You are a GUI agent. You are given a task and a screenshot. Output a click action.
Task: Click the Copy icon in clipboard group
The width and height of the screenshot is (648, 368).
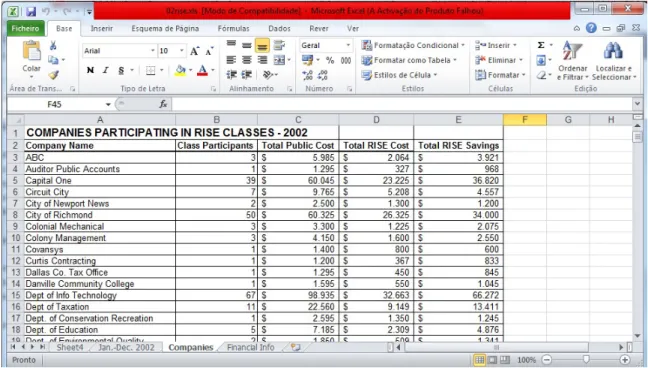click(x=53, y=60)
